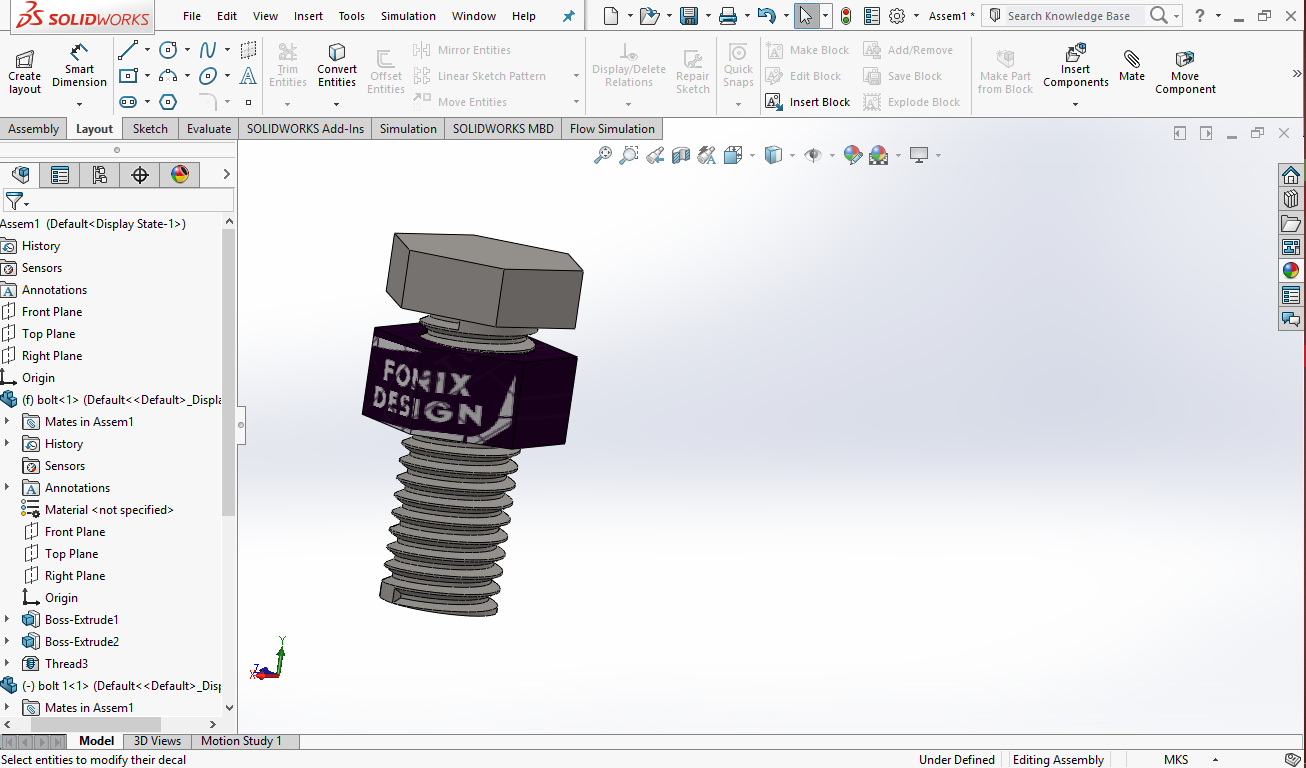
Task: Open the DisplayManager color wheel tab
Action: (180, 175)
